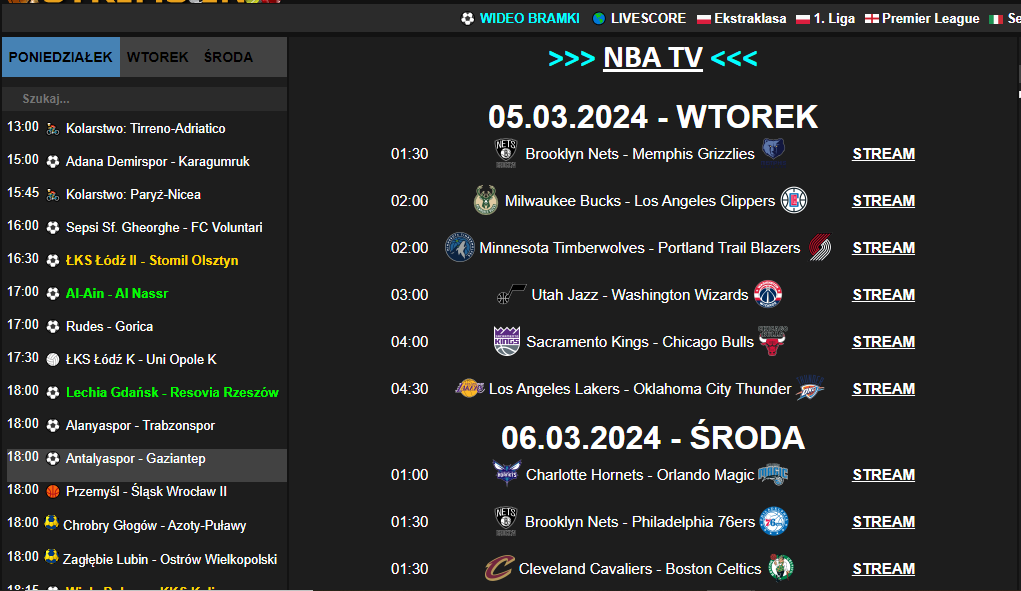Click volleyball icon beside ŁKS Łódź K

pos(53,359)
